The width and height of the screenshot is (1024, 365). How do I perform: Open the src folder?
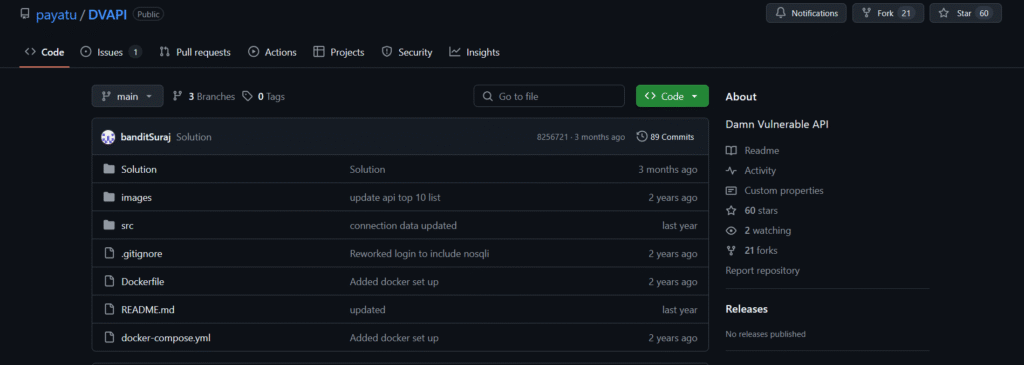(x=127, y=225)
